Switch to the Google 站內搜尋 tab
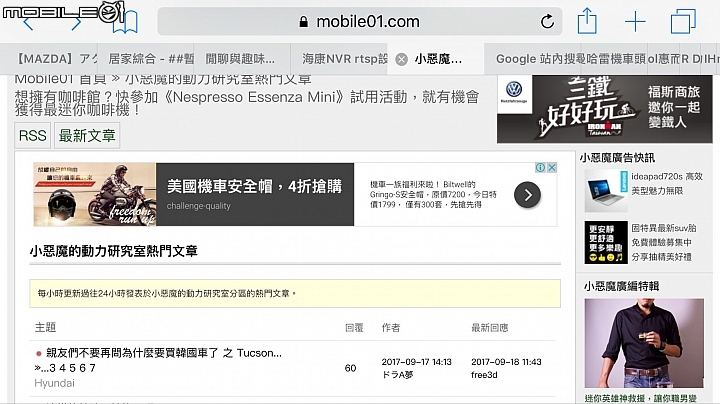720x404 pixels. 535,59
